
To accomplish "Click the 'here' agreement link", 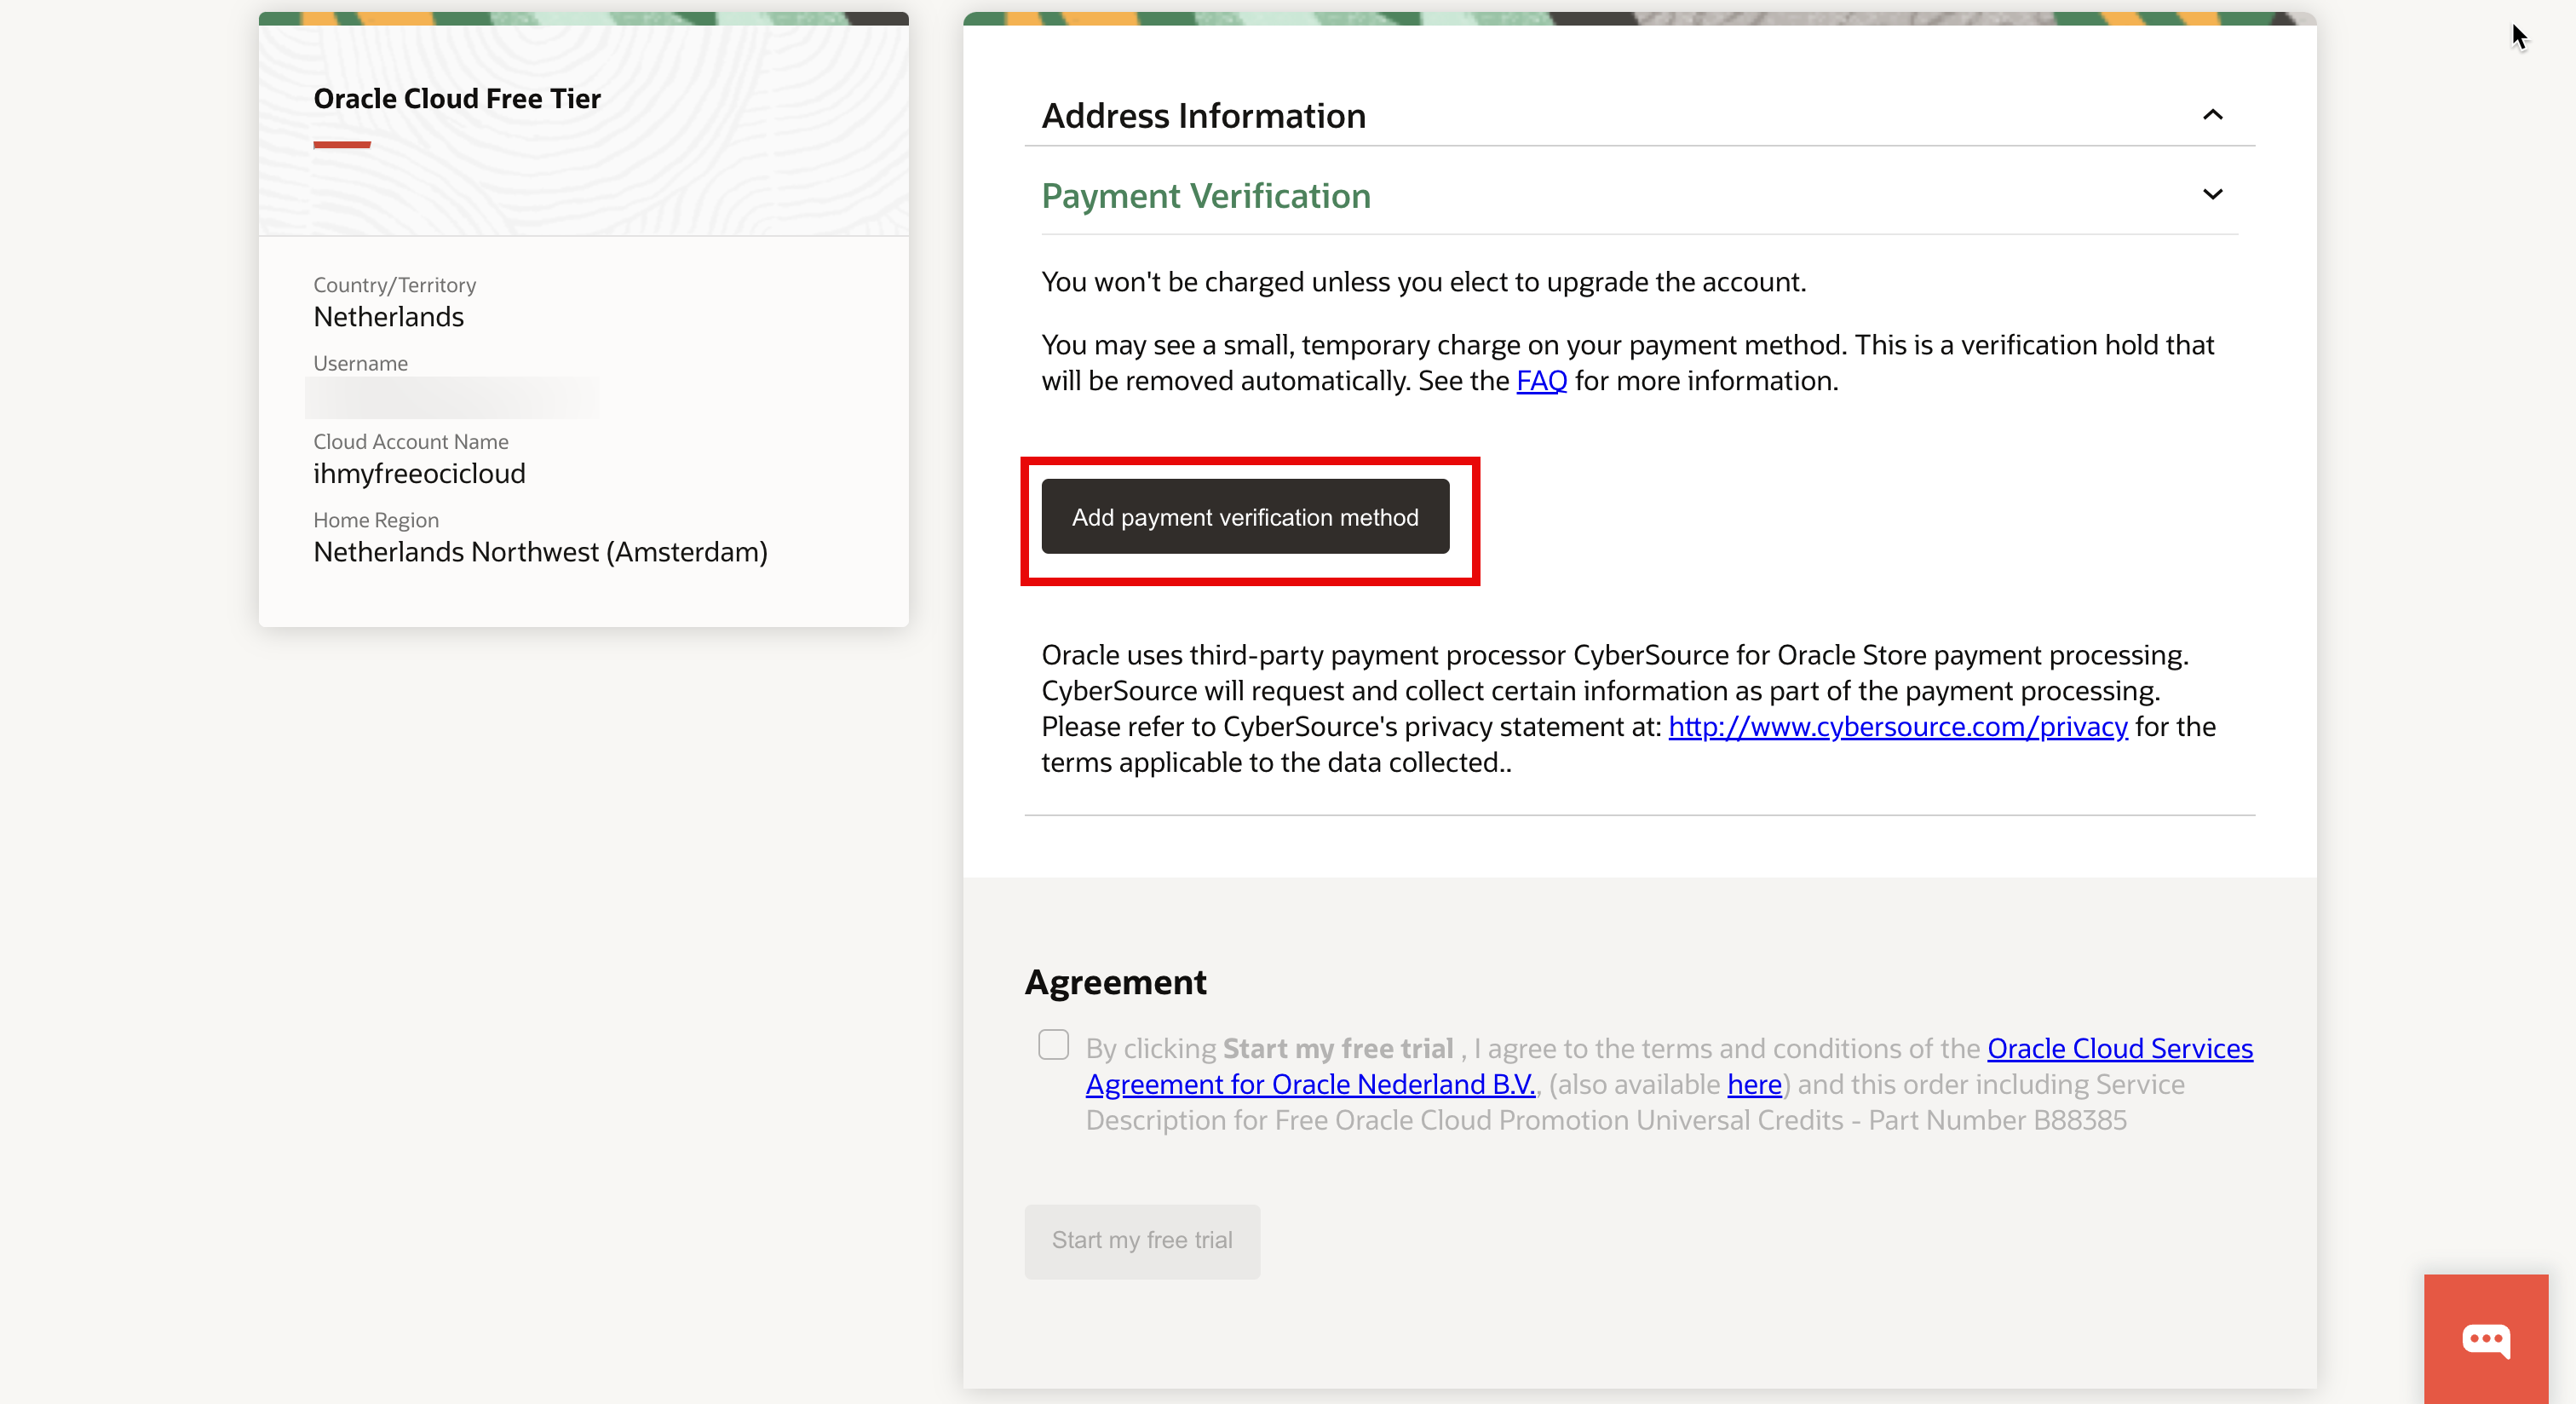I will [x=1753, y=1084].
